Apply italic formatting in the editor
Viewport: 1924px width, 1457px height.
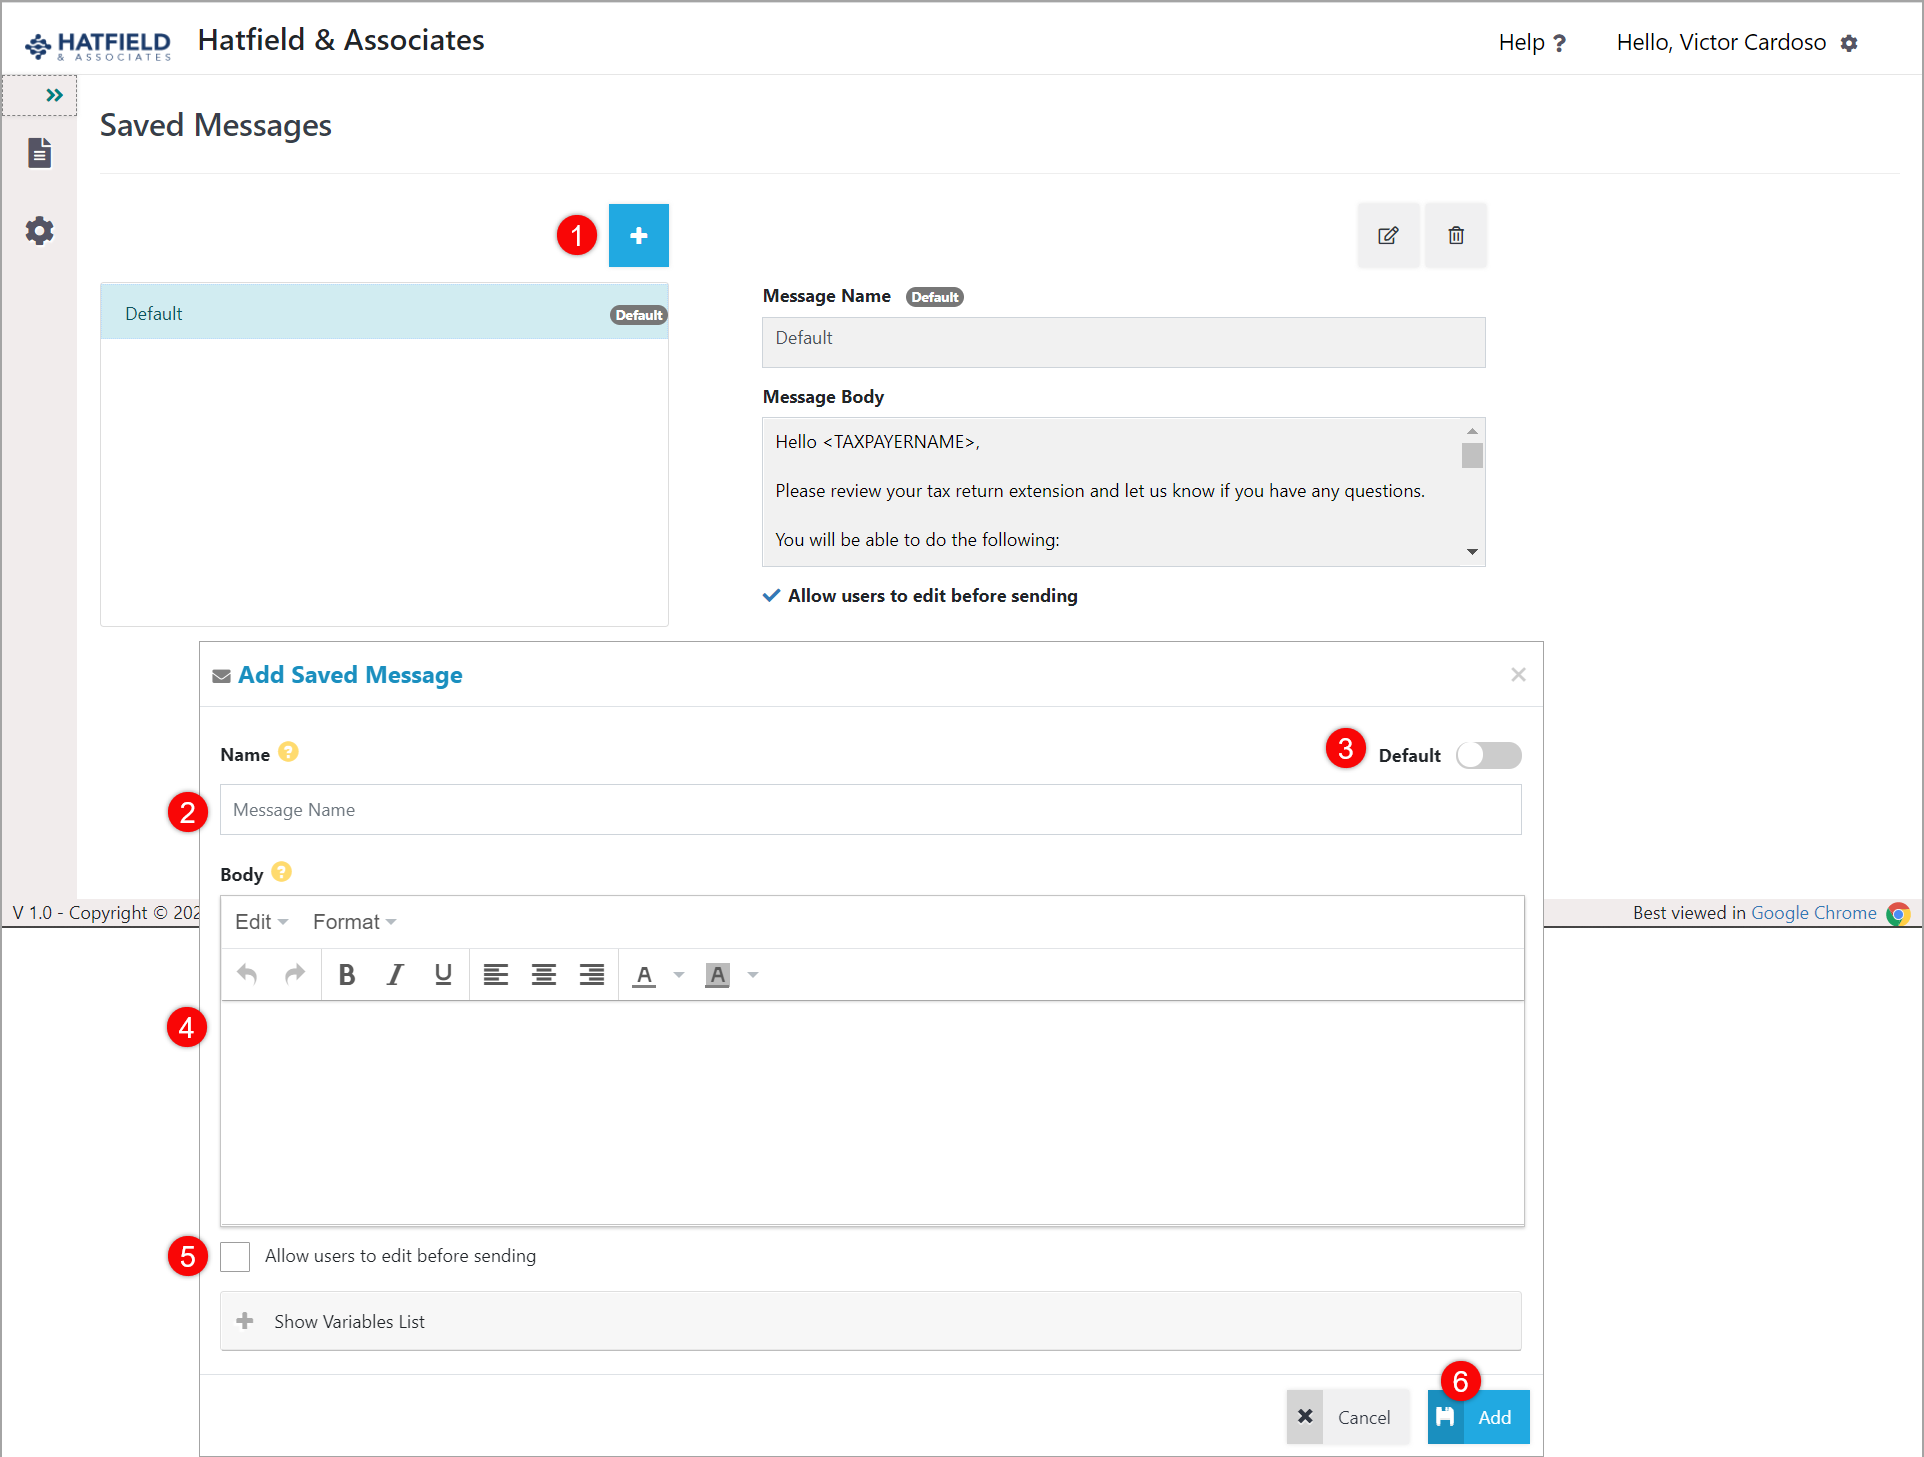394,974
